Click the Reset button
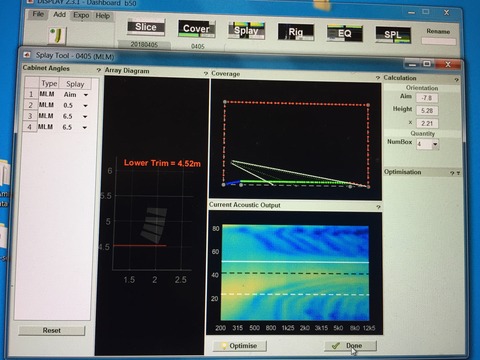Viewport: 480px width, 360px height. (x=52, y=330)
